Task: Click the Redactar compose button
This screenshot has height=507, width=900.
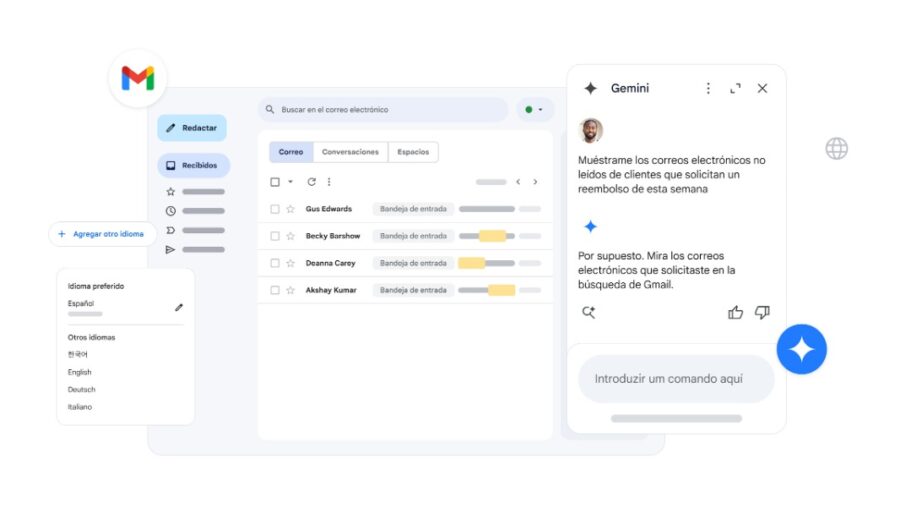Action: click(x=192, y=128)
